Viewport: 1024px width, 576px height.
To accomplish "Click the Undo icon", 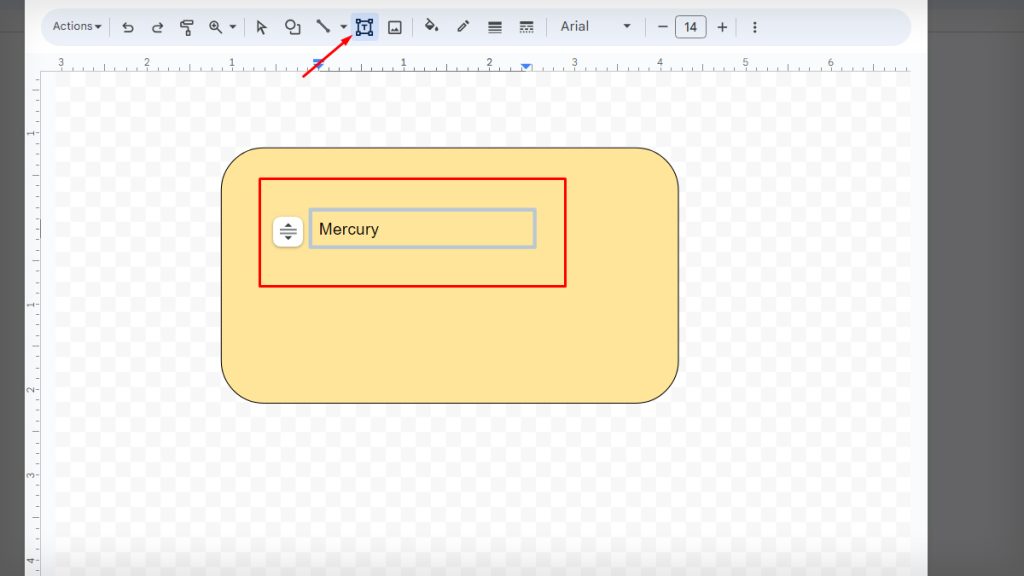I will point(128,27).
